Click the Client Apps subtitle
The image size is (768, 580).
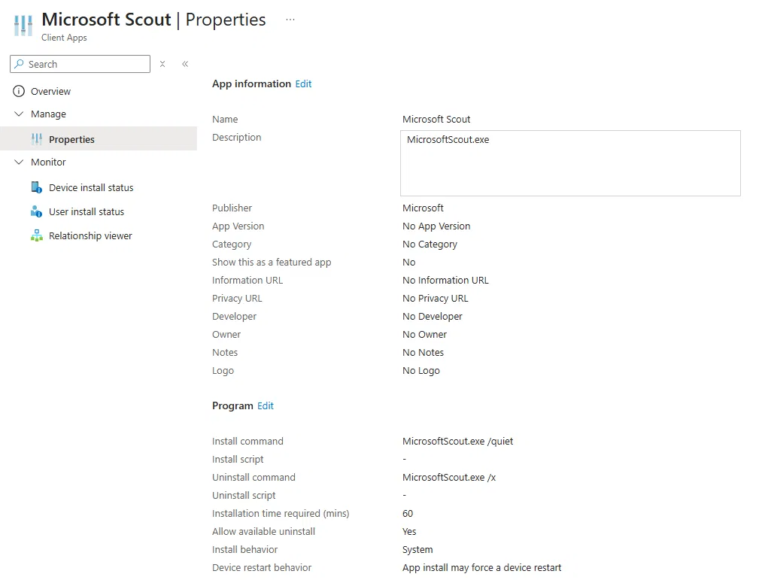tap(64, 37)
